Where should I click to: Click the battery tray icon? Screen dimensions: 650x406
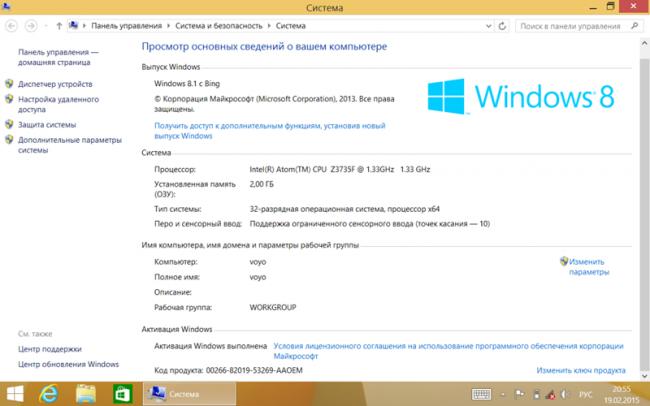(x=536, y=394)
